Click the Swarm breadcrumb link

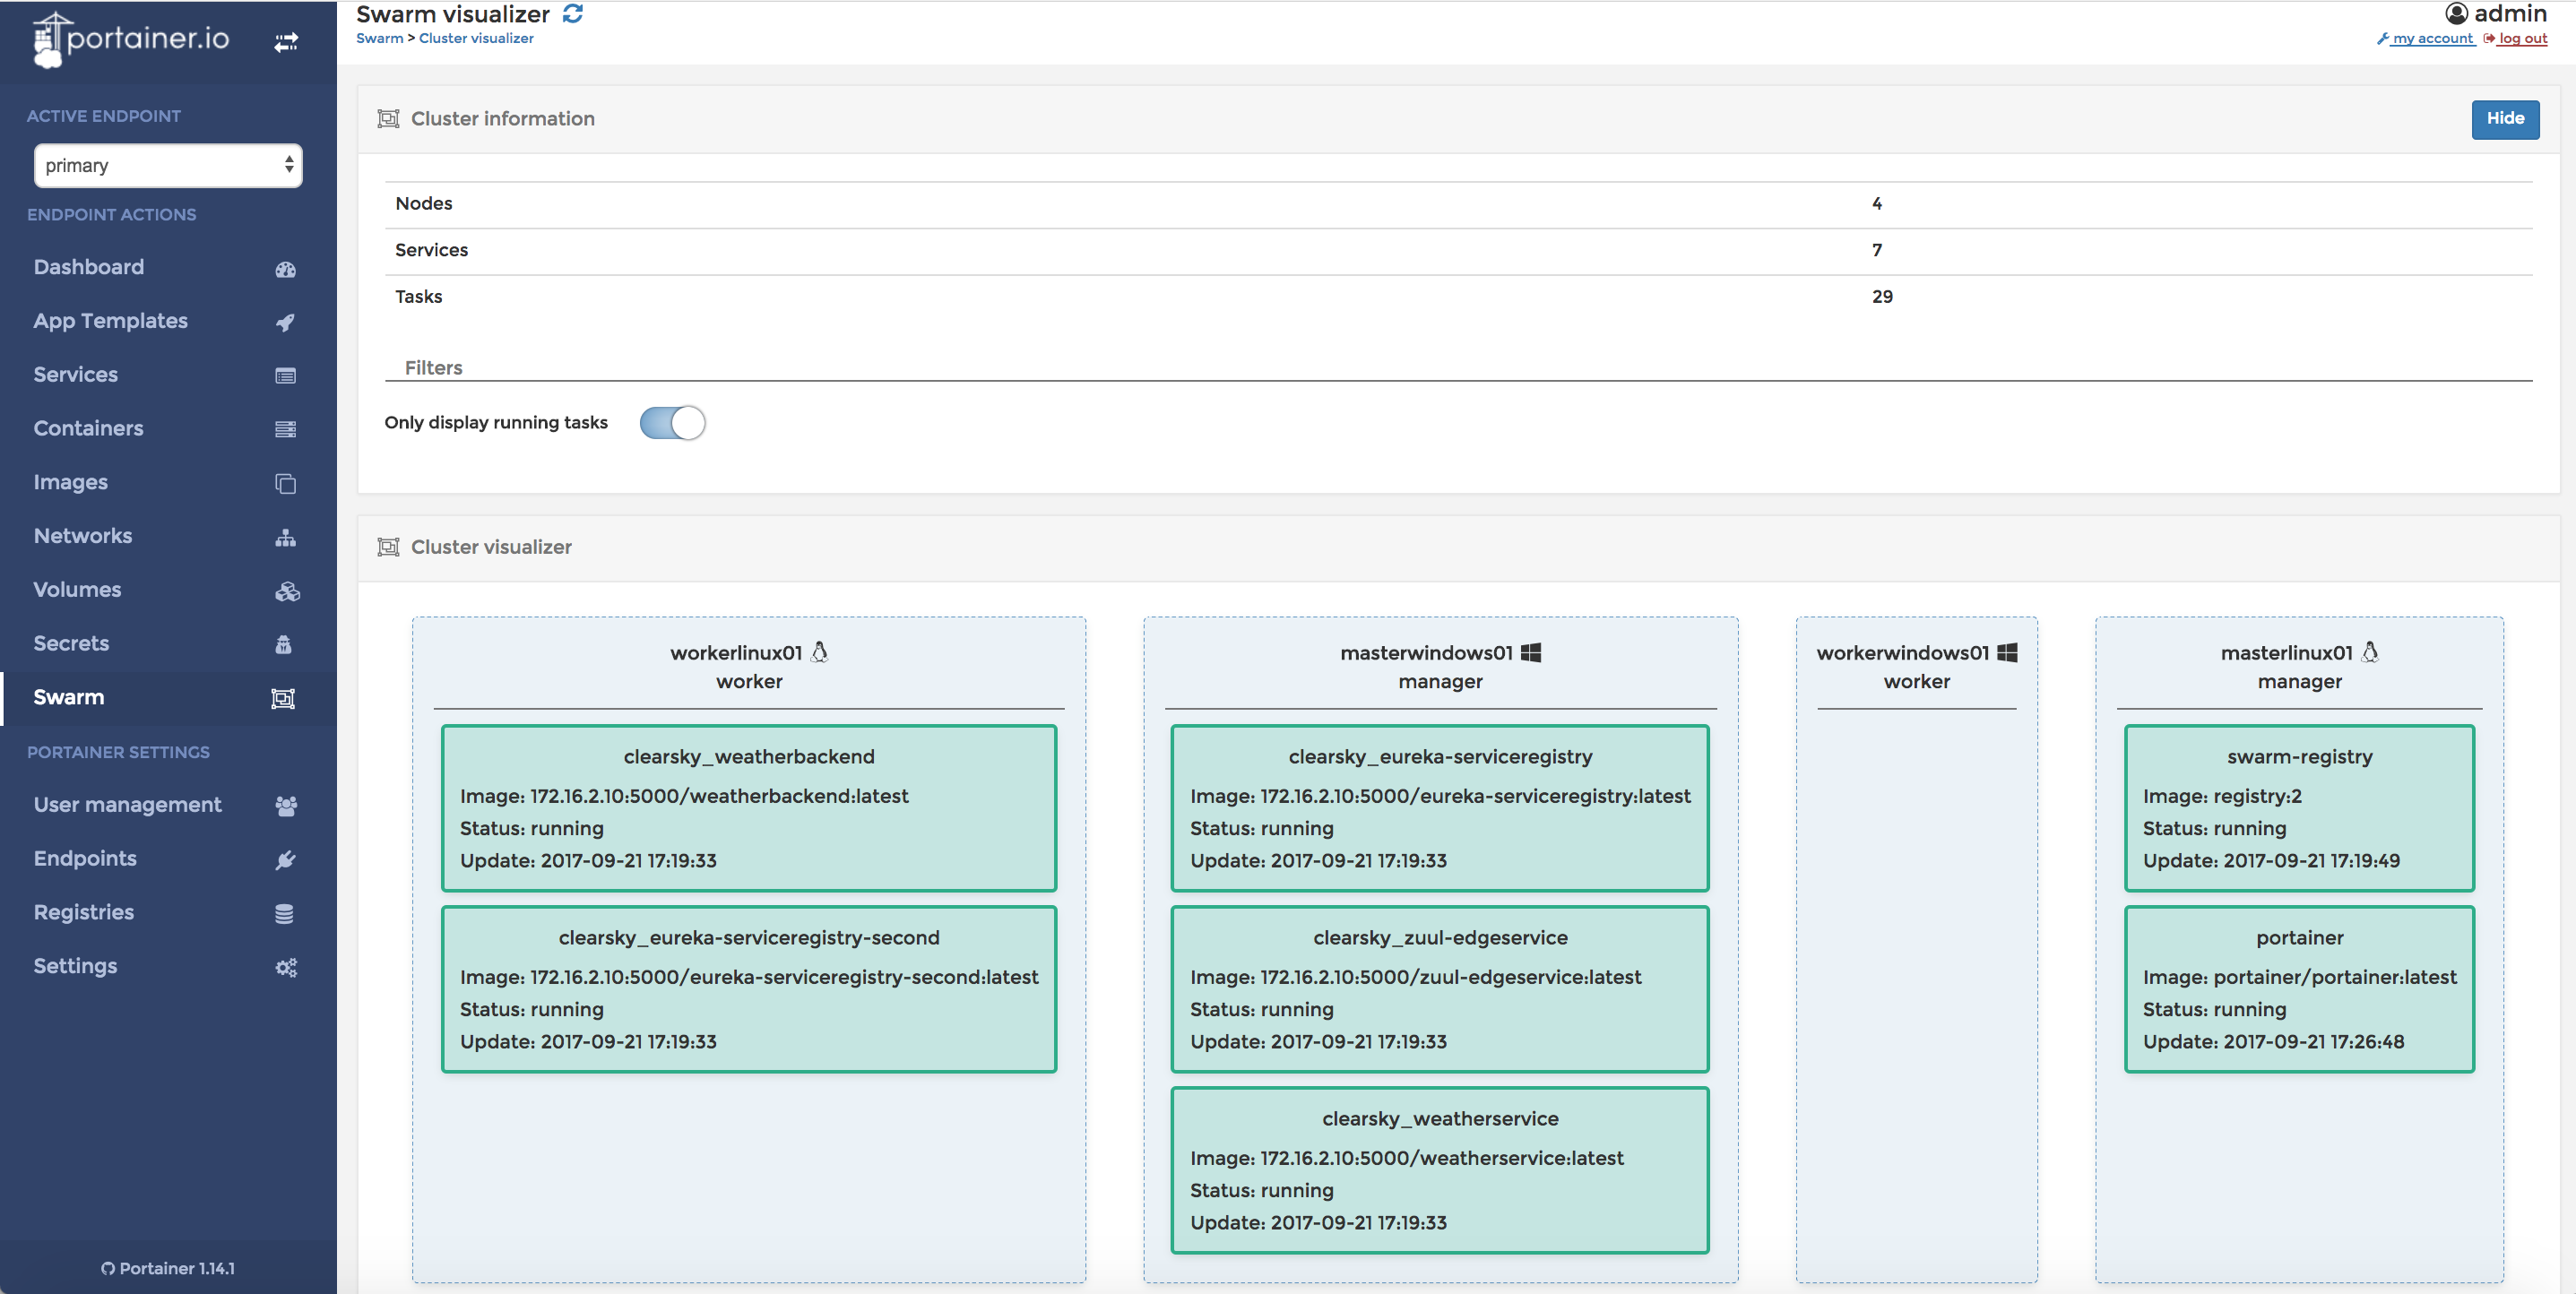(379, 39)
